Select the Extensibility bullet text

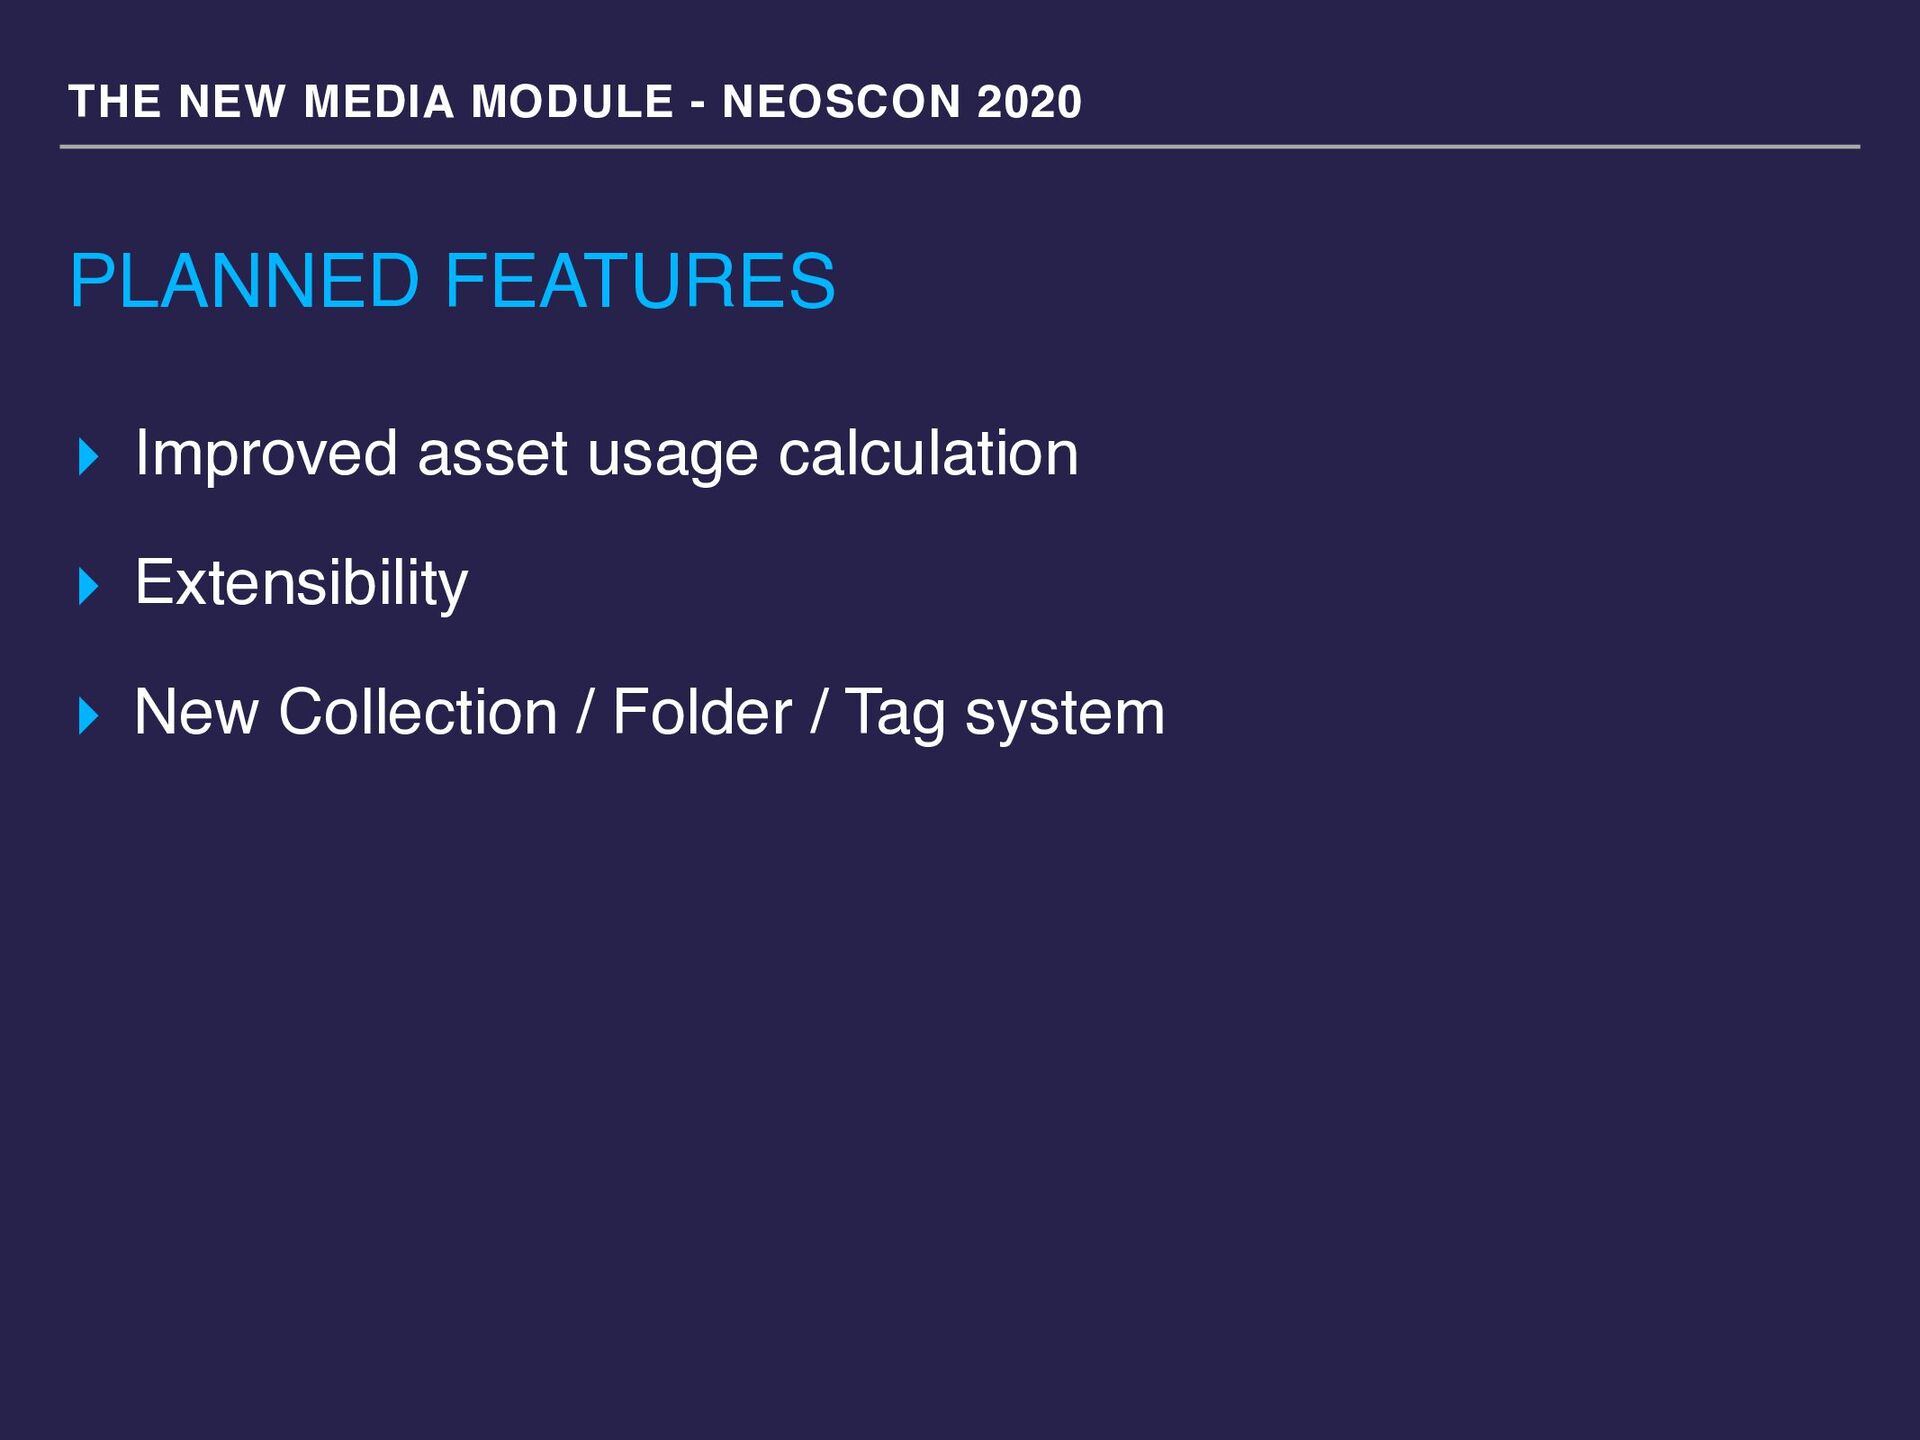[301, 583]
